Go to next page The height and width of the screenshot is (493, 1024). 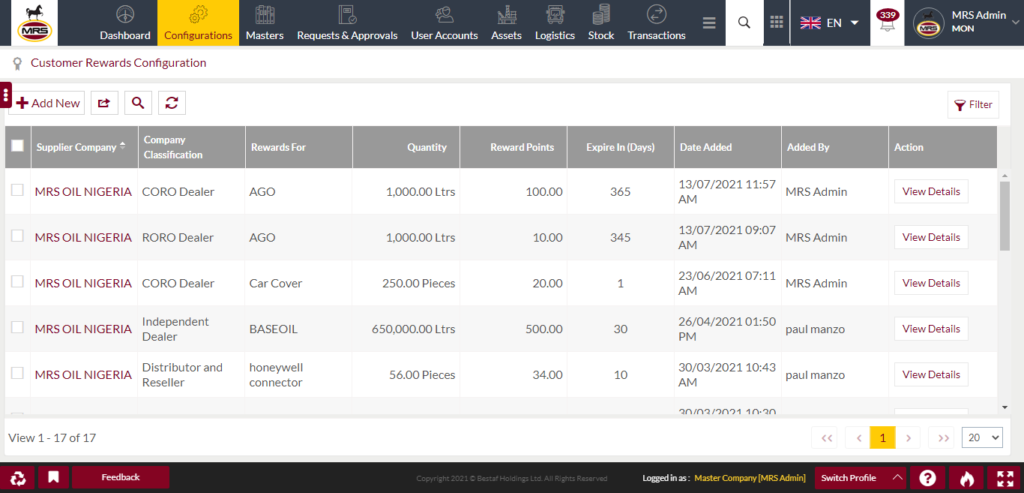pyautogui.click(x=908, y=437)
